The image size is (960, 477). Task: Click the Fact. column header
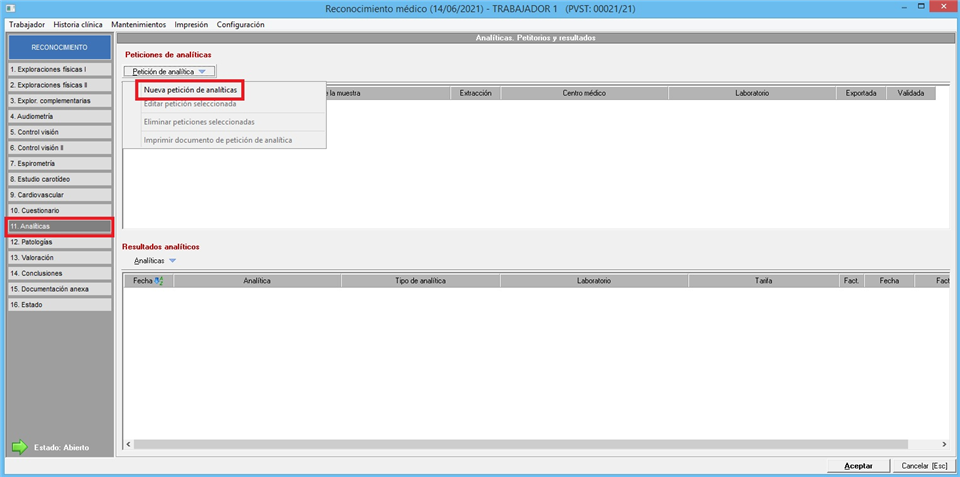(x=851, y=280)
